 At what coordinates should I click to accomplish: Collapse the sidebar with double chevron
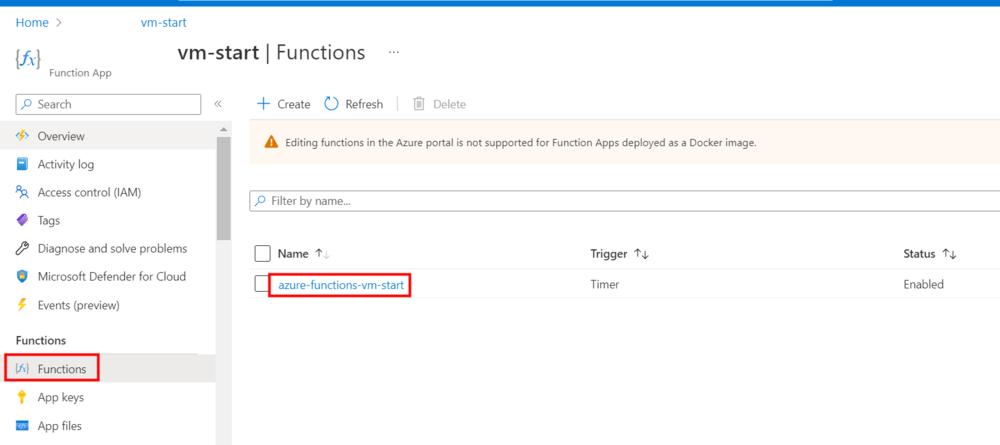[x=217, y=104]
